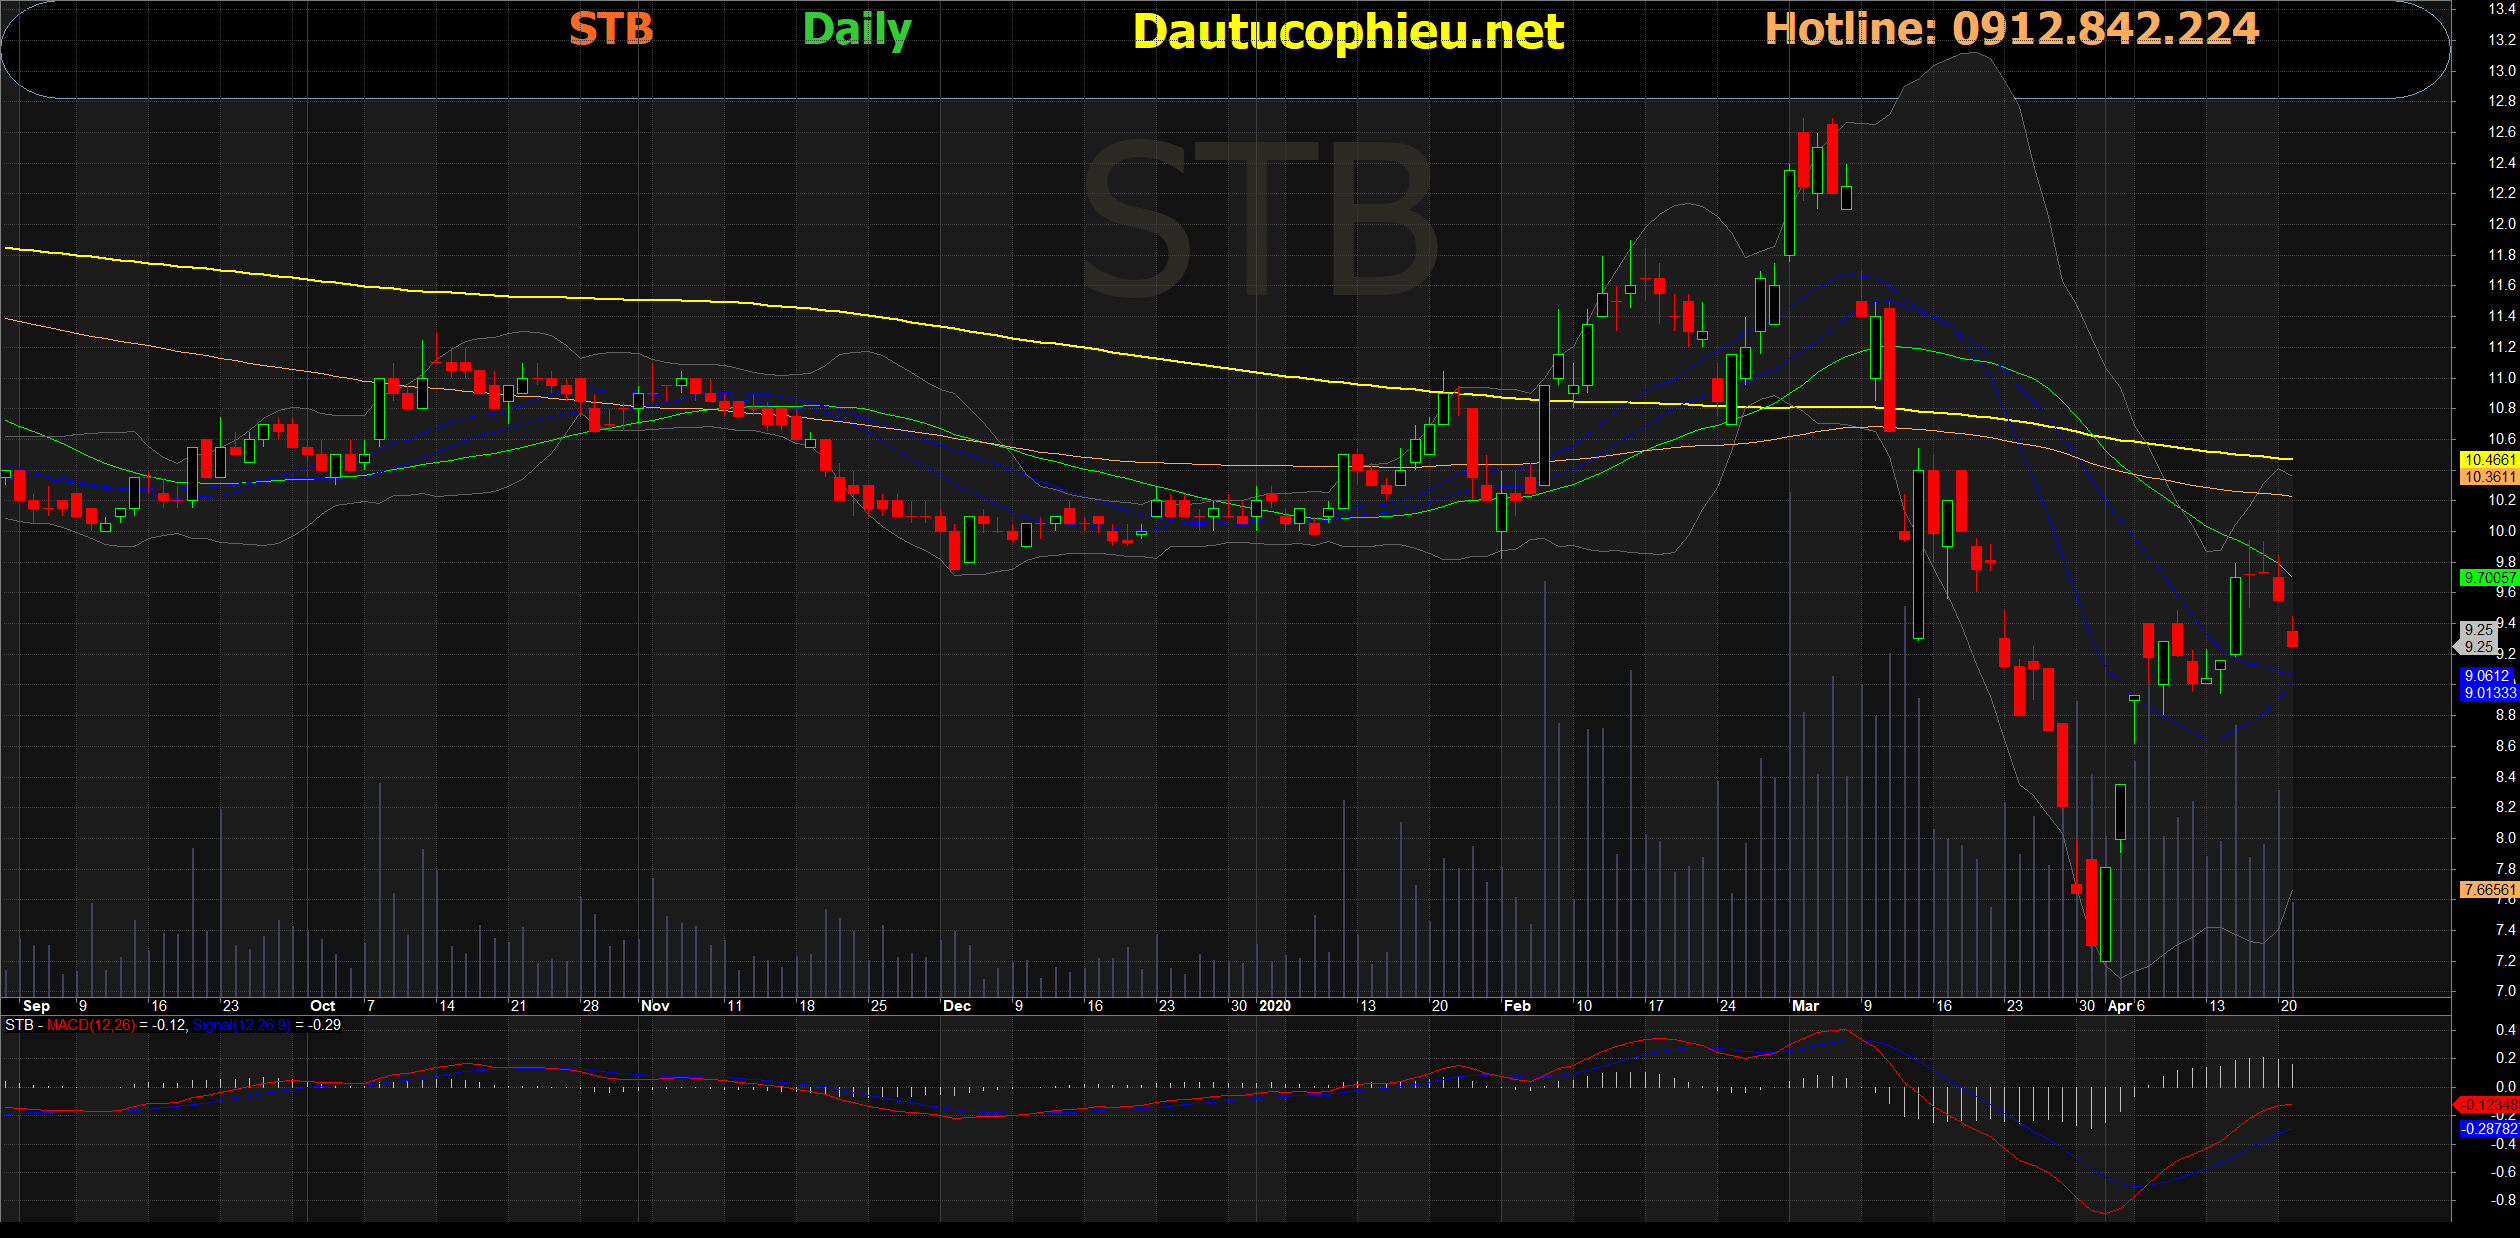This screenshot has width=2520, height=1238.
Task: Click the large STB watermark on chart
Action: pyautogui.click(x=1258, y=220)
